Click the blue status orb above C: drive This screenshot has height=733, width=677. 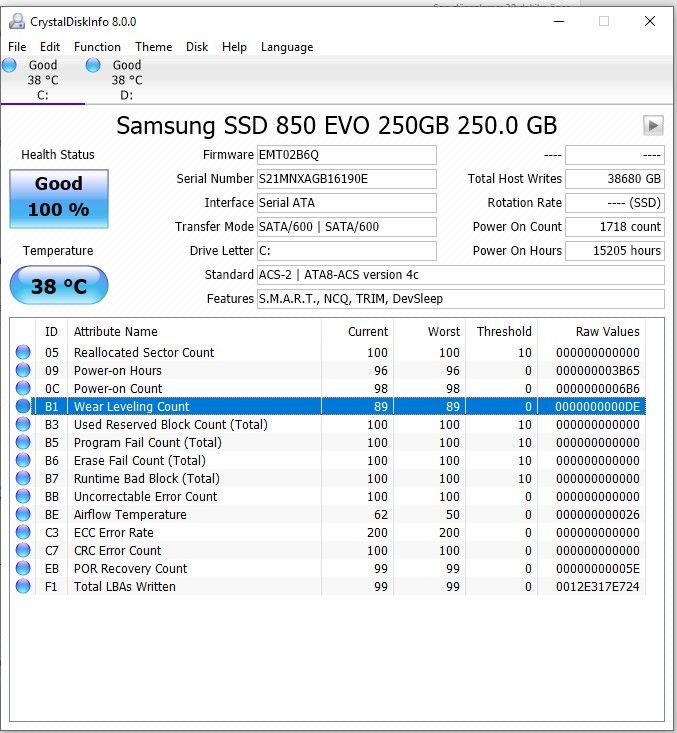pos(9,65)
